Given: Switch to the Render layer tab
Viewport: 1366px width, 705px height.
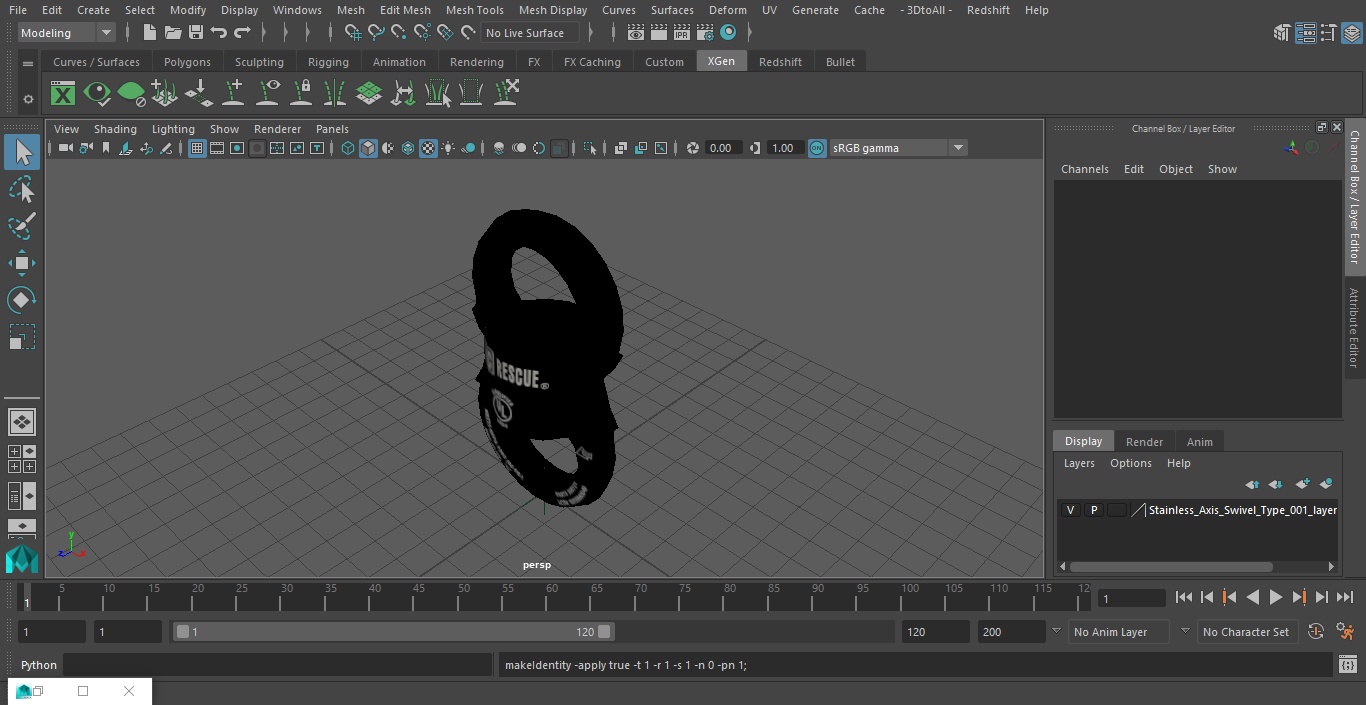Looking at the screenshot, I should [x=1144, y=442].
